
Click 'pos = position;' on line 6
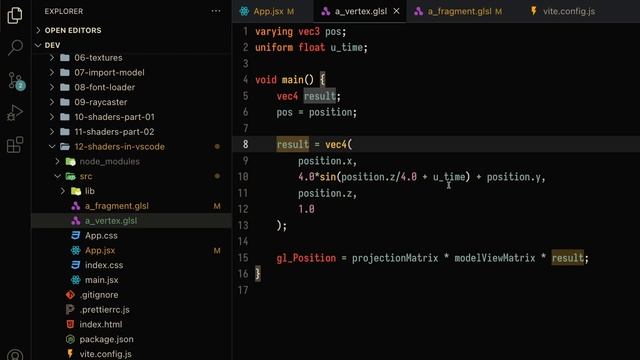point(317,112)
